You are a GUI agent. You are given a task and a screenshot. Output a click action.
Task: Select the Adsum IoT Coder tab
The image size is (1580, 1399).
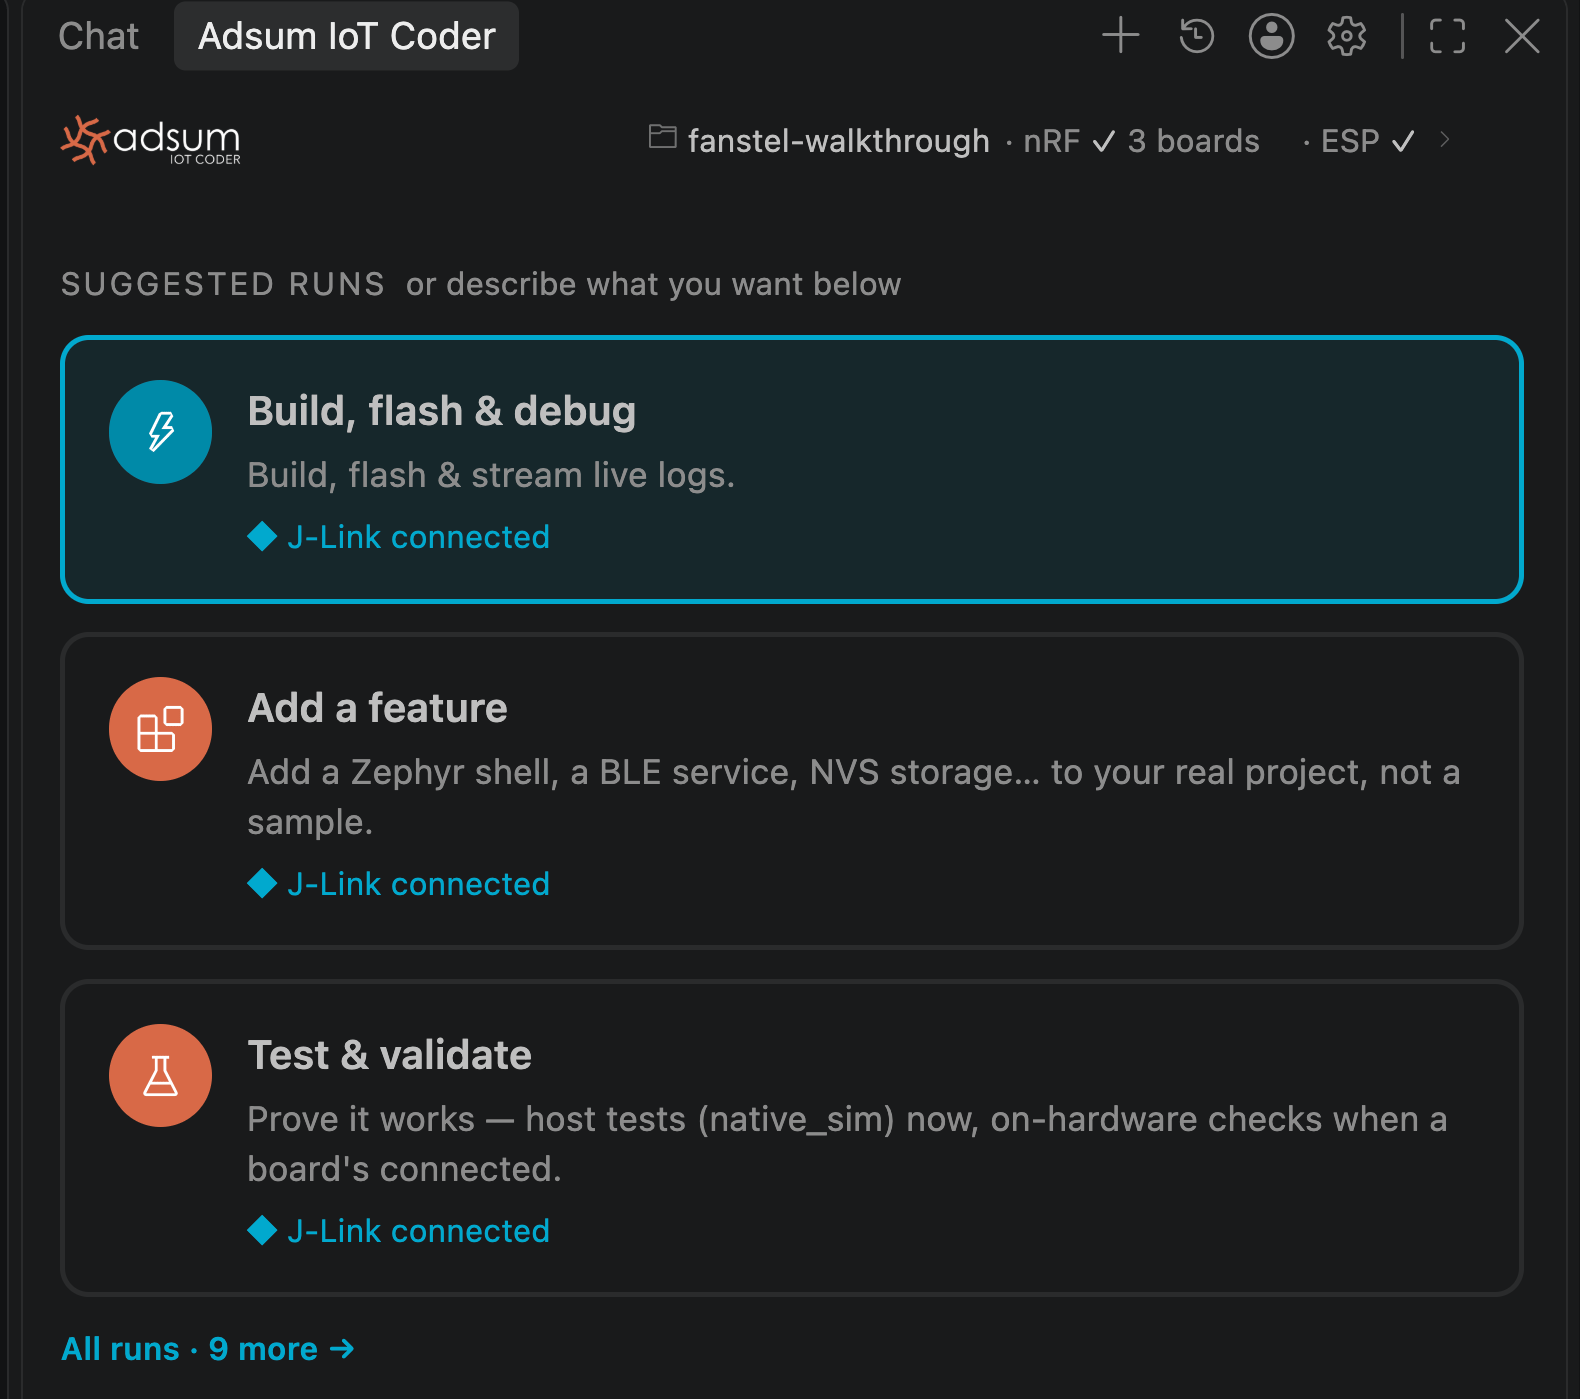[x=346, y=36]
